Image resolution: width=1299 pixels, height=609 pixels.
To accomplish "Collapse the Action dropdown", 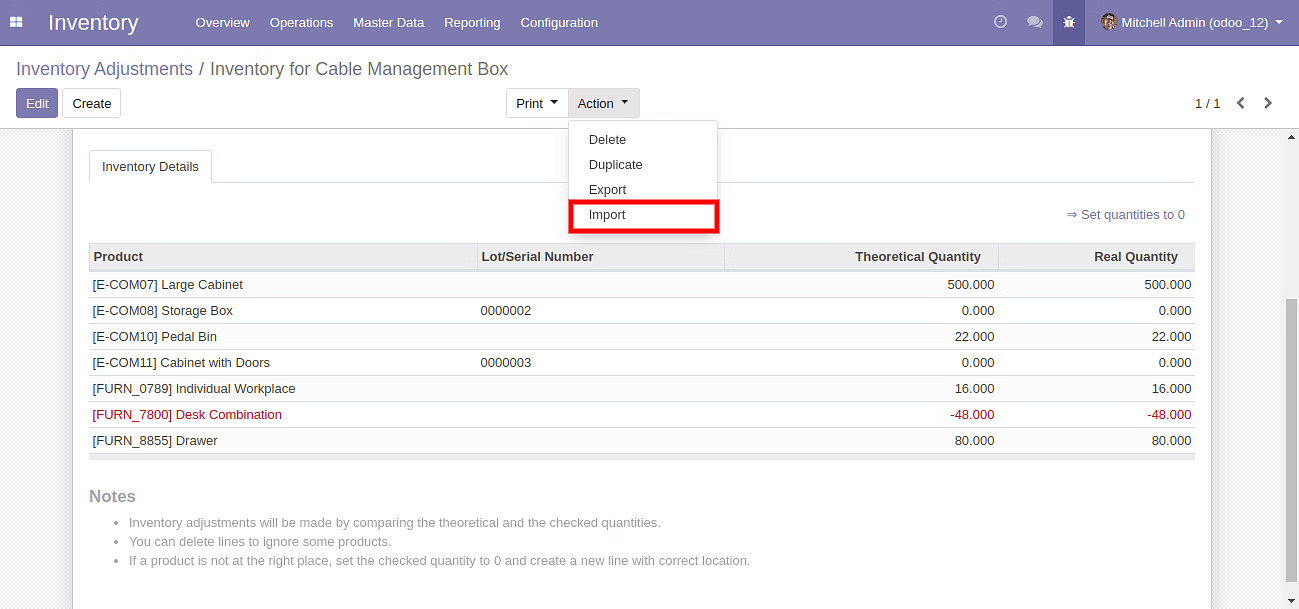I will click(x=603, y=103).
